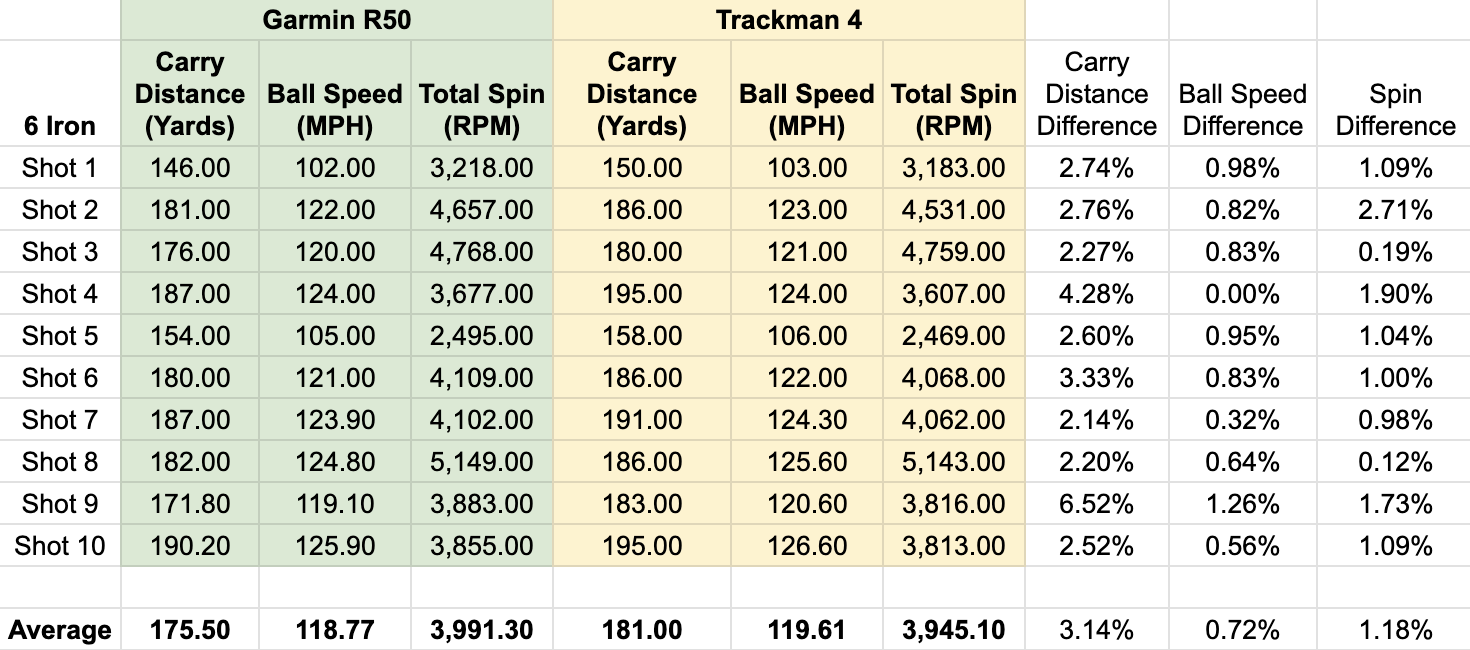The image size is (1470, 650).
Task: Select Shot 8 Garmin total spin 5,149.00
Action: [x=482, y=462]
